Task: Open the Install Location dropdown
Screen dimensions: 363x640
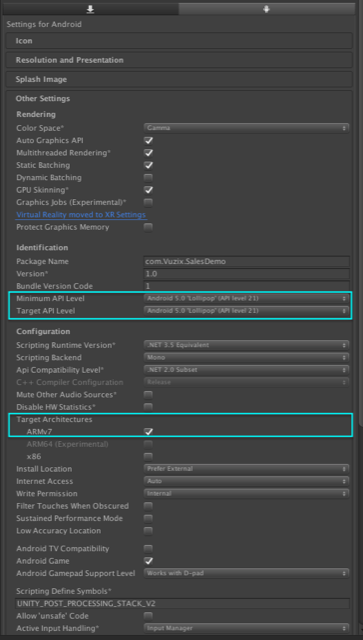Action: [x=246, y=469]
